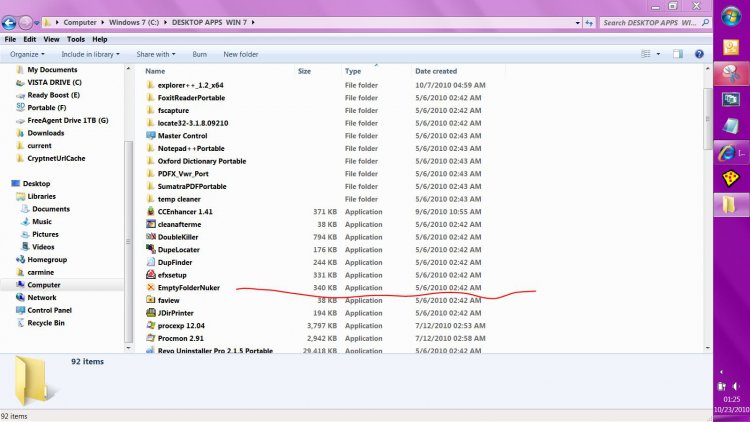
Task: Select the DupFinder application icon
Action: coord(151,262)
